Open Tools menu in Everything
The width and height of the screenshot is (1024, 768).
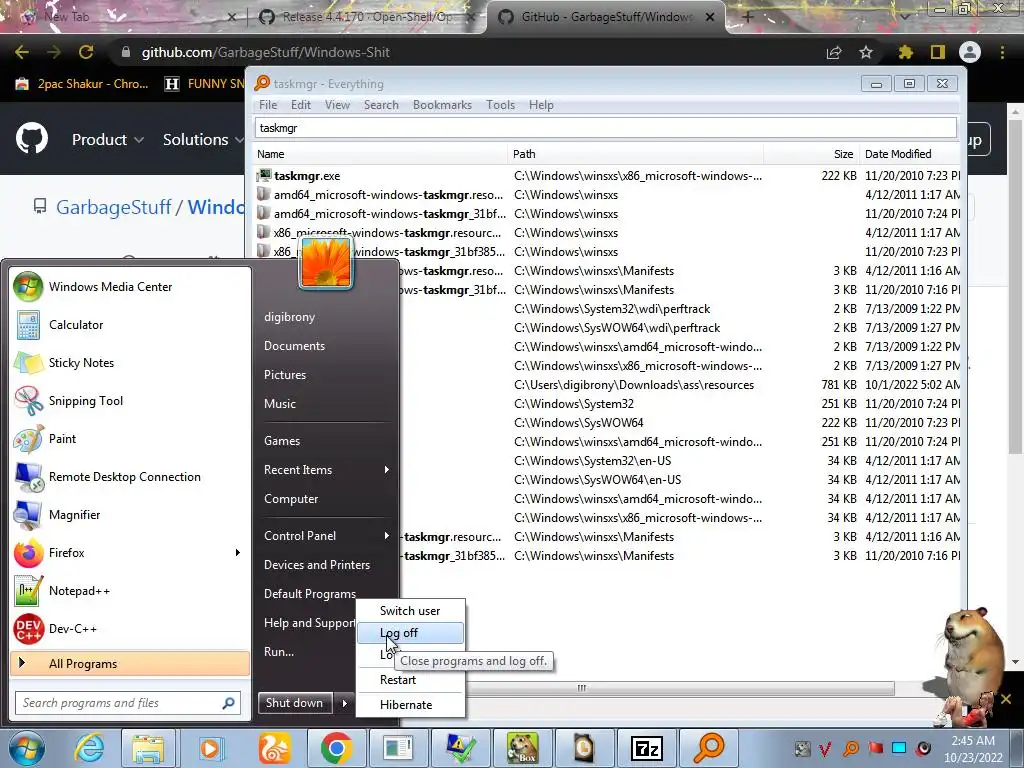[x=500, y=105]
